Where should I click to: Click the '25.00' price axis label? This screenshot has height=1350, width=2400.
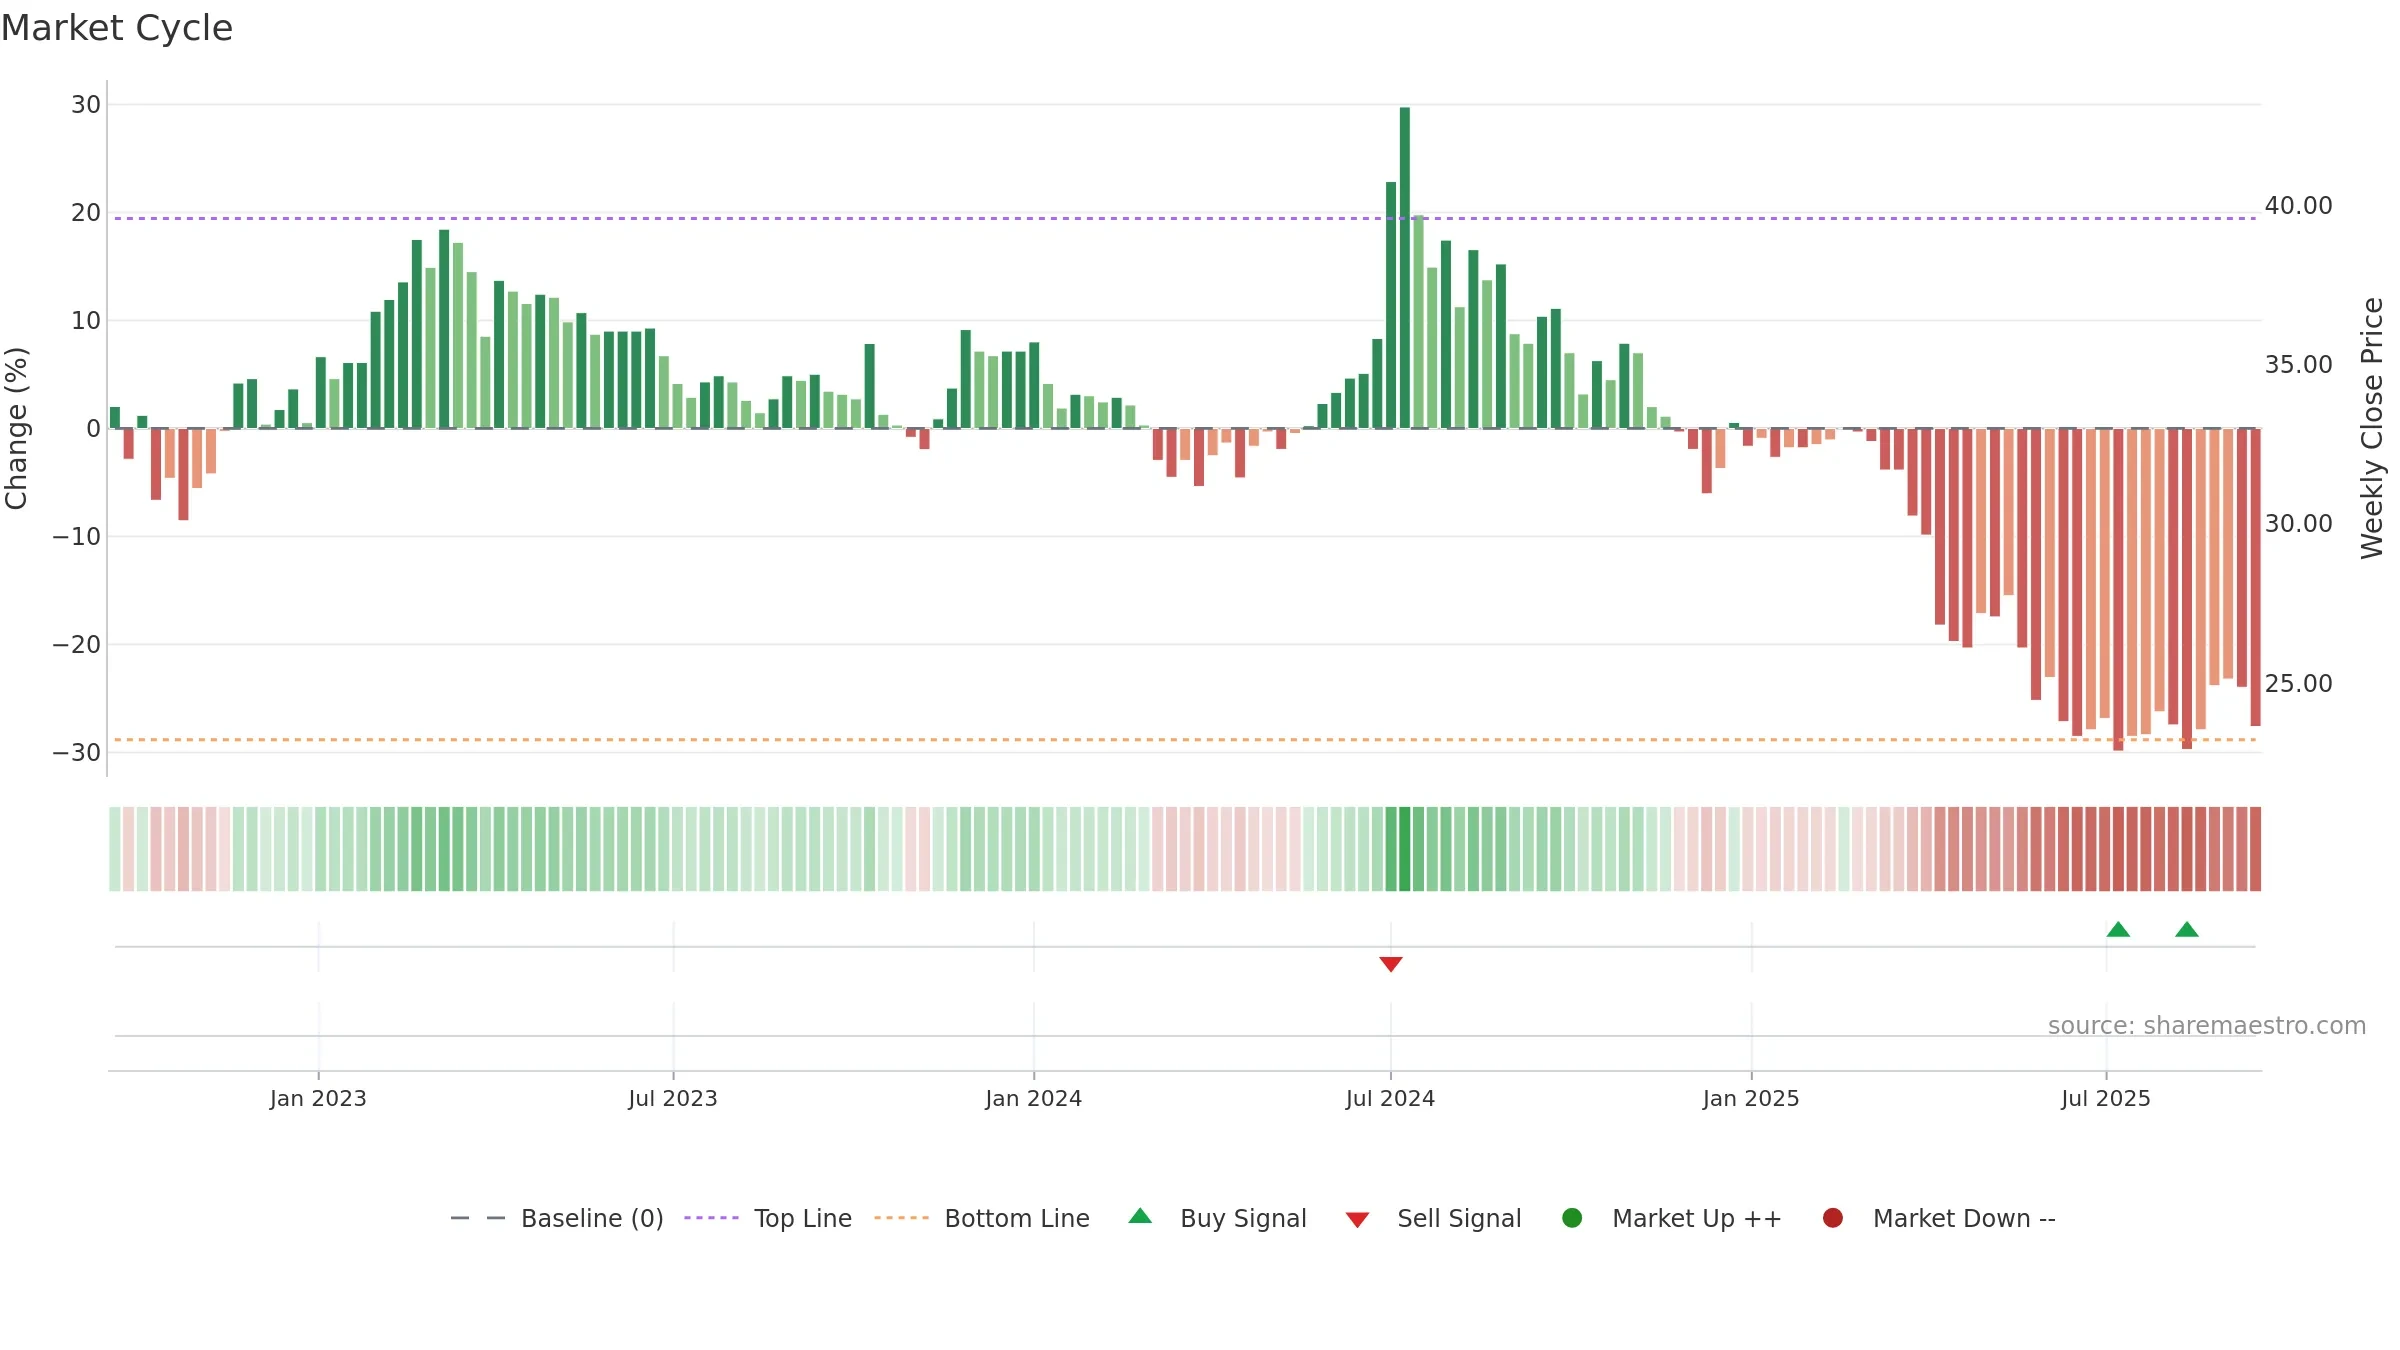2299,683
